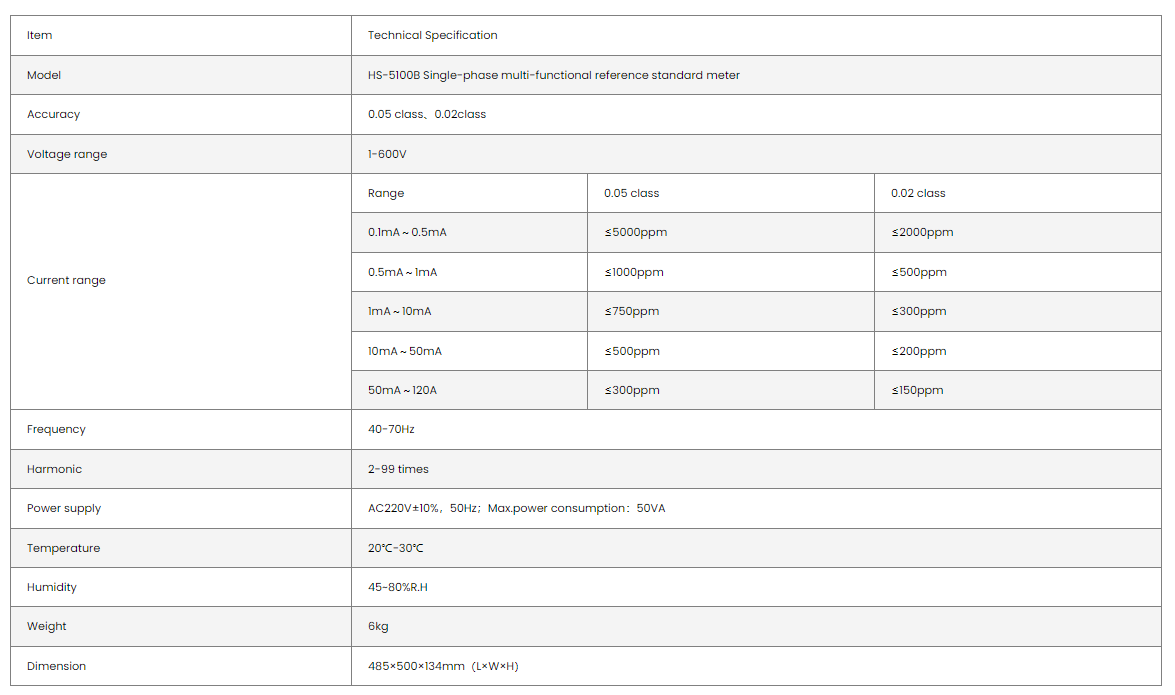Click the 'Accuracy' row label
The width and height of the screenshot is (1175, 695).
coord(53,115)
